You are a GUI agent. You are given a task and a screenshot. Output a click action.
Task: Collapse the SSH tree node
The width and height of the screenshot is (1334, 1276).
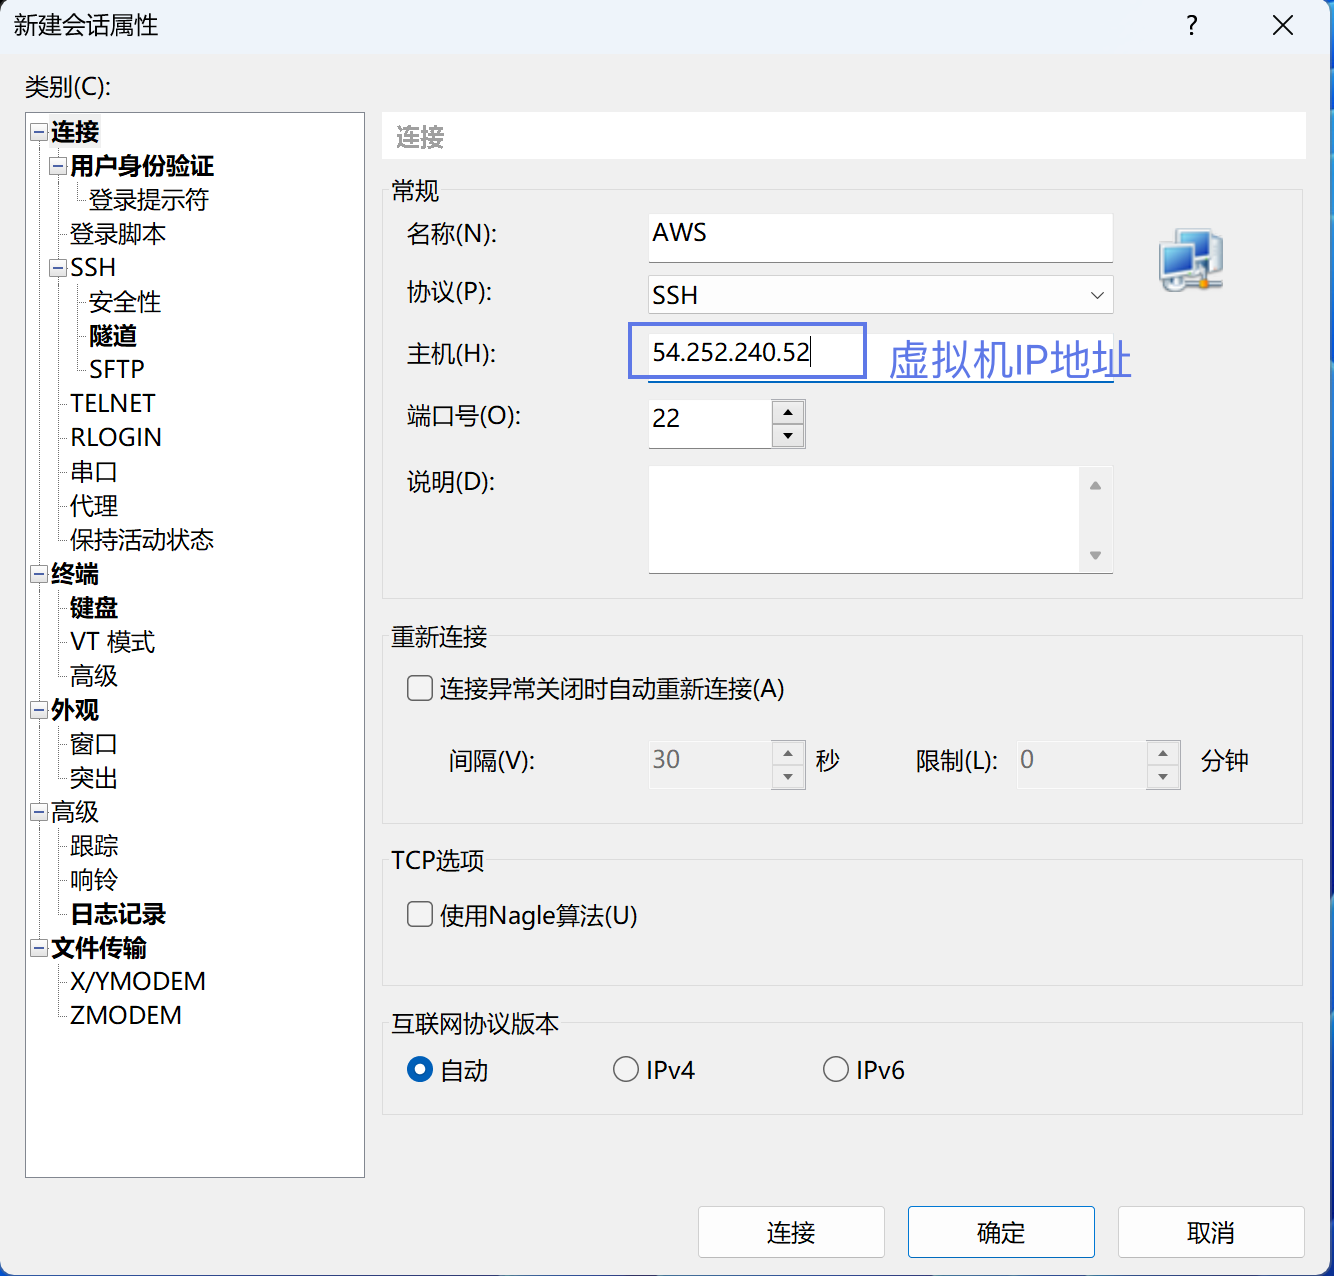pyautogui.click(x=58, y=268)
